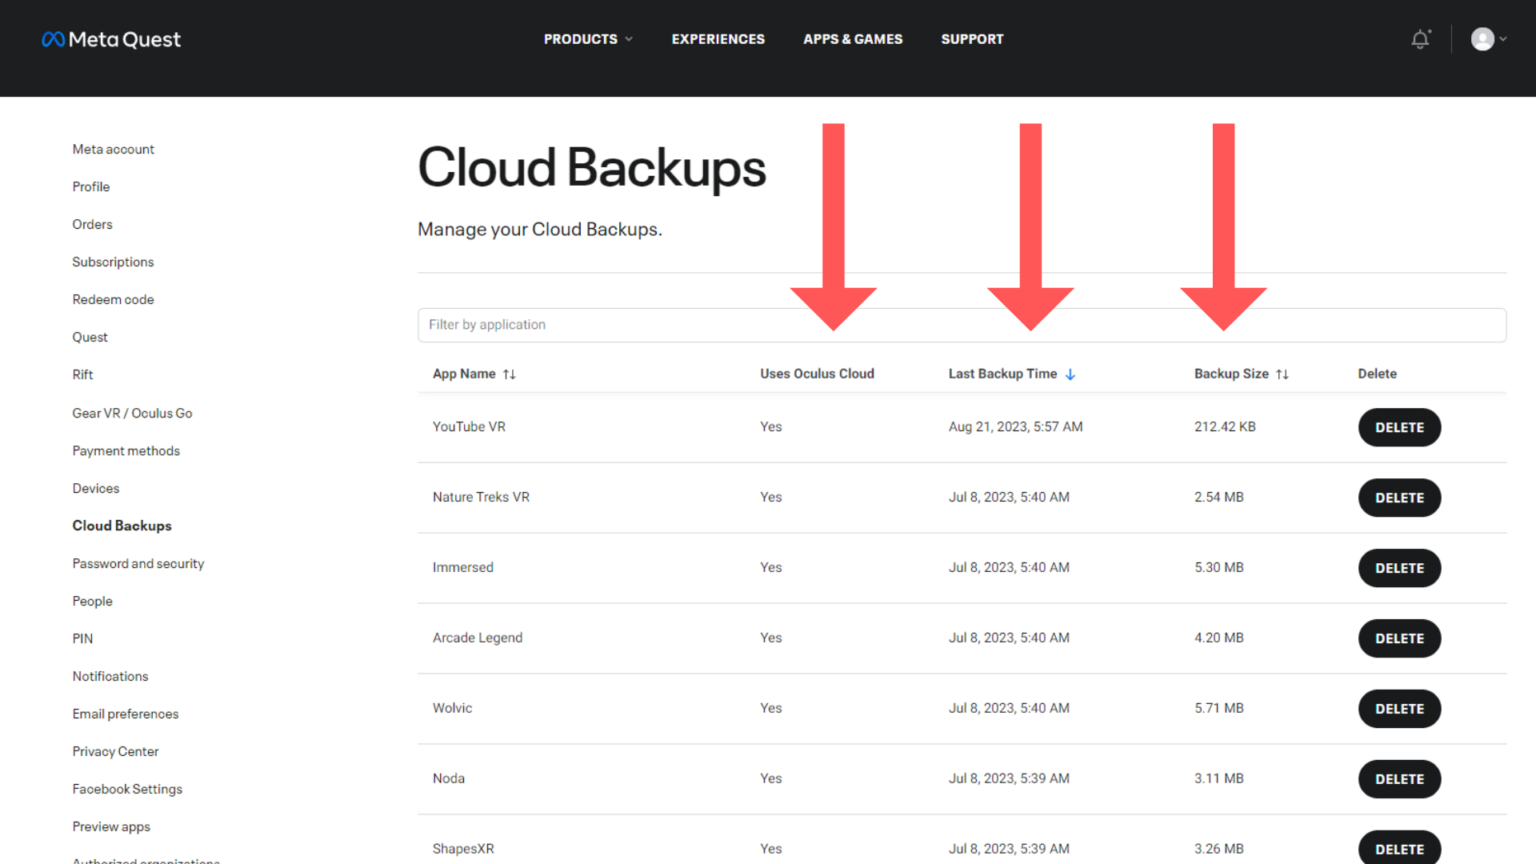Viewport: 1536px width, 864px height.
Task: View Subscriptions page
Action: click(113, 262)
